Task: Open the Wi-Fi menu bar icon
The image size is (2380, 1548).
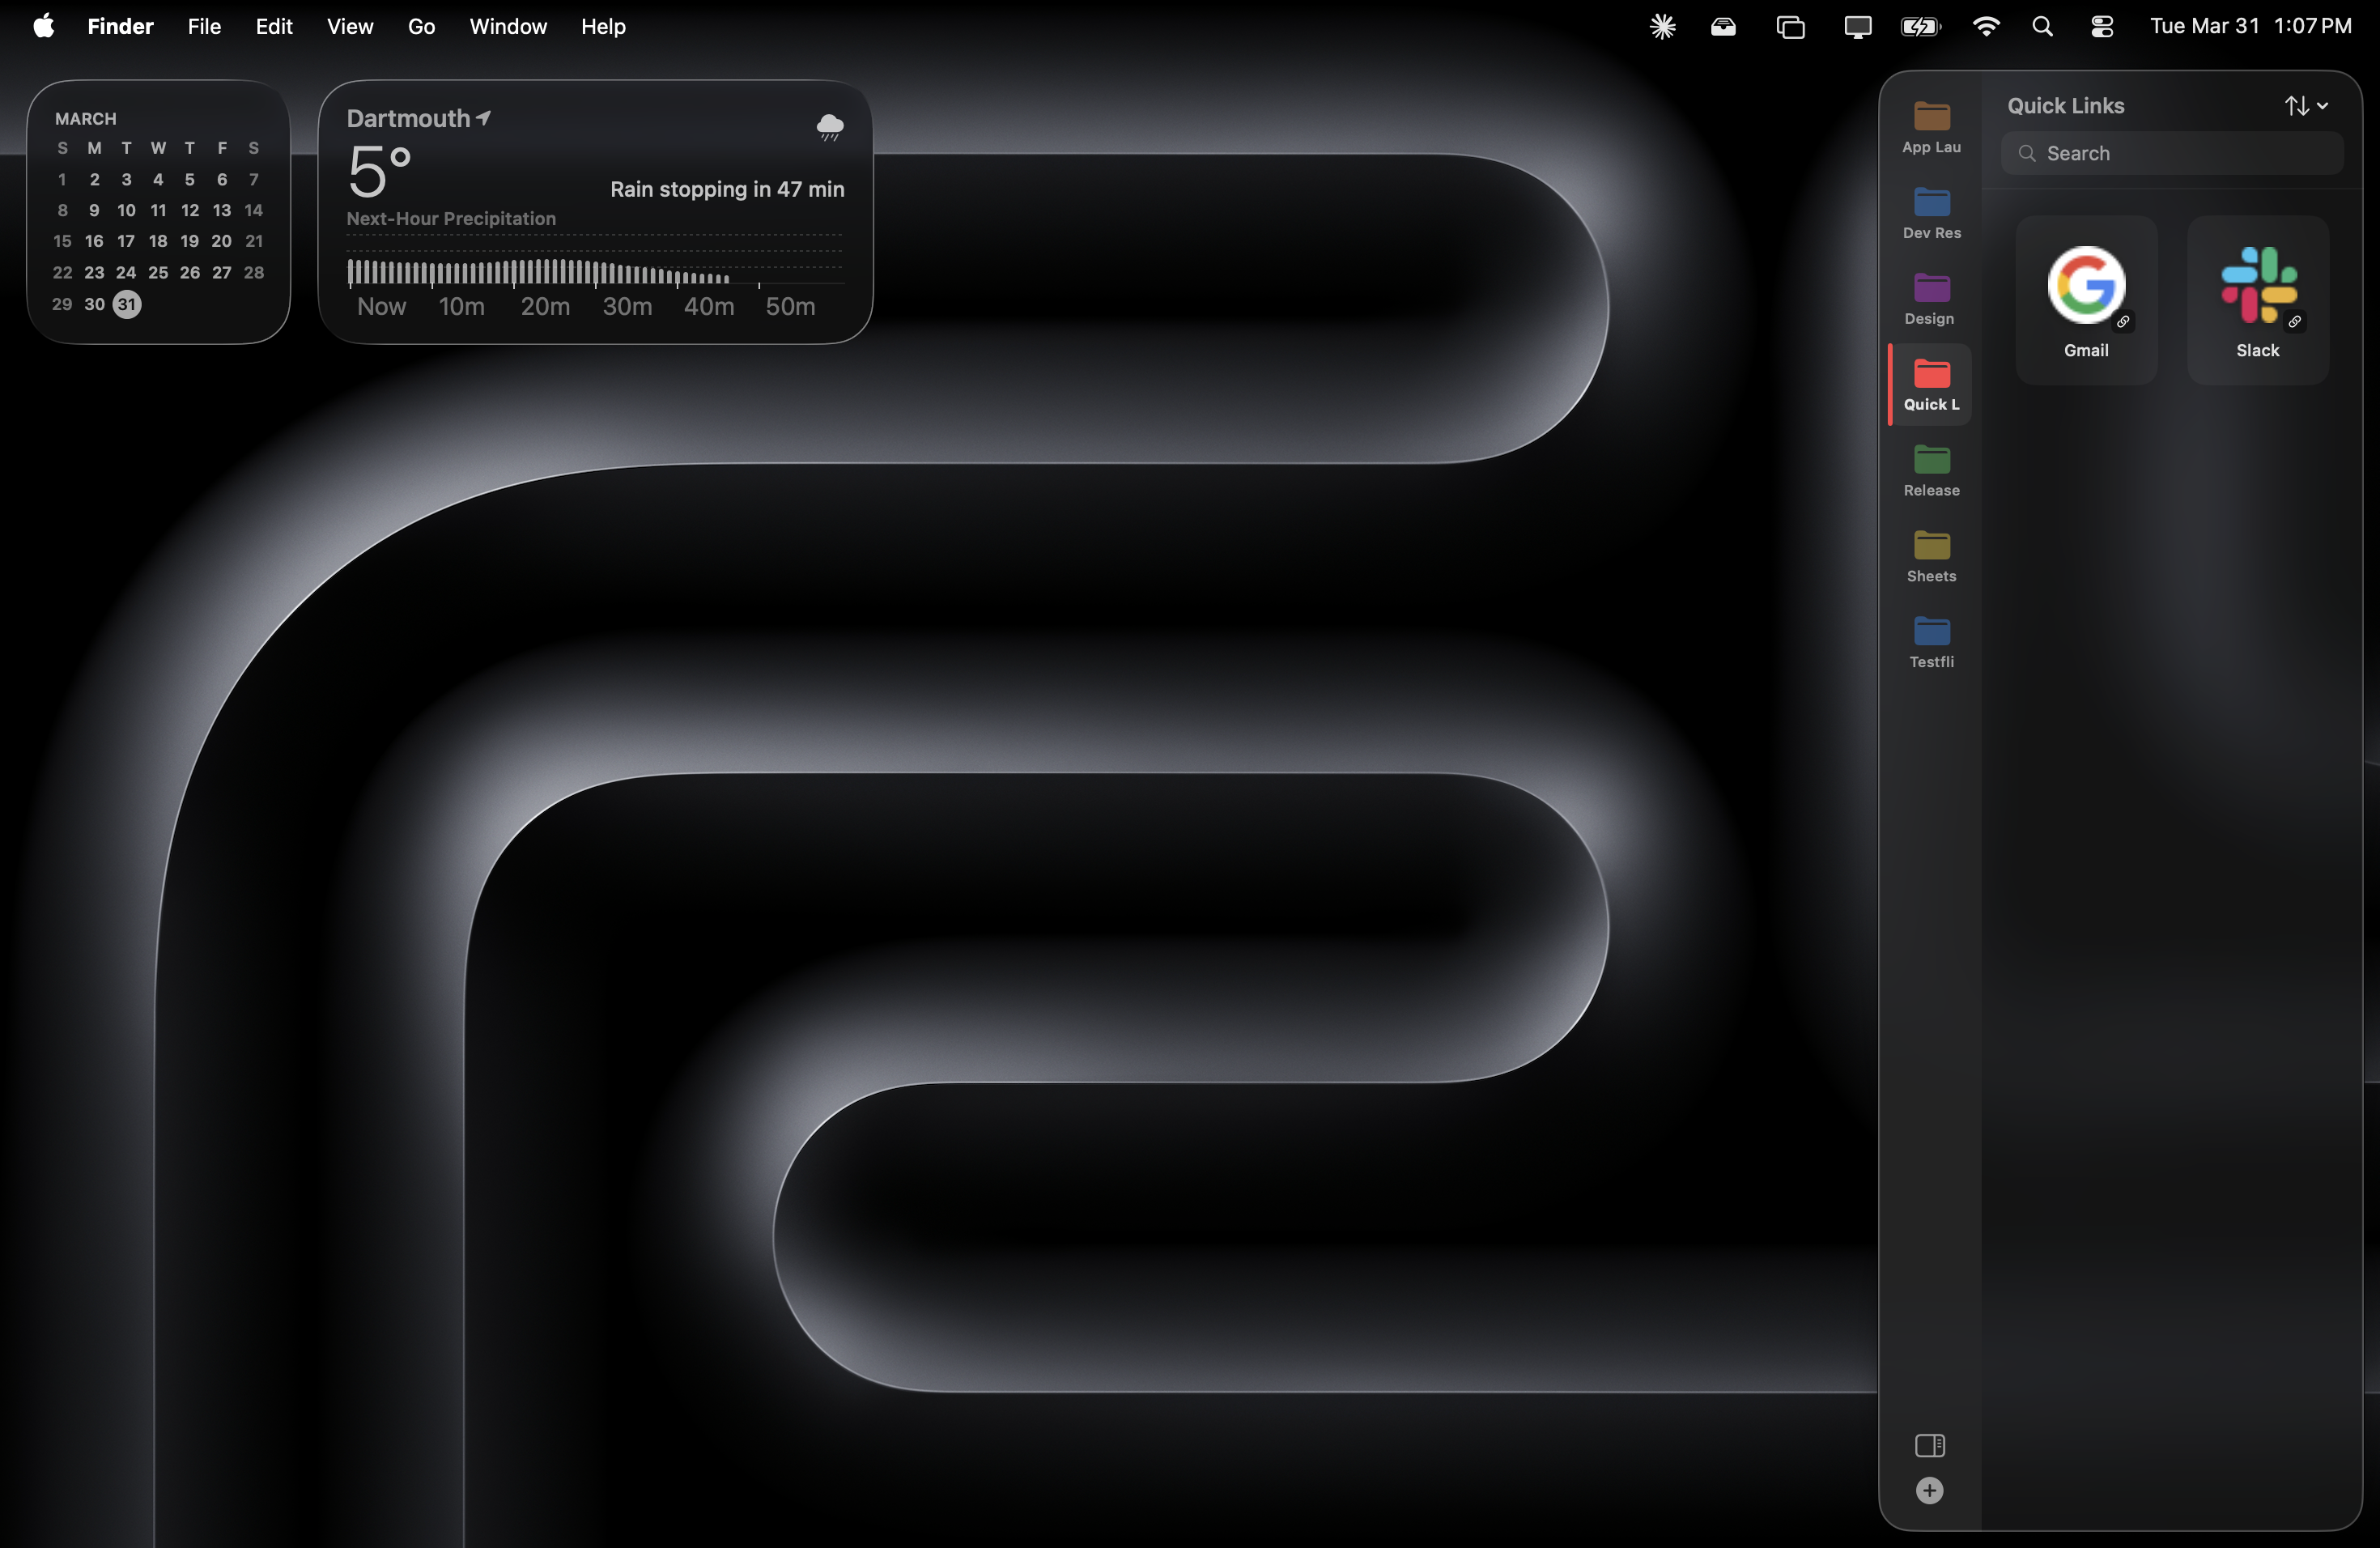Action: [1986, 26]
